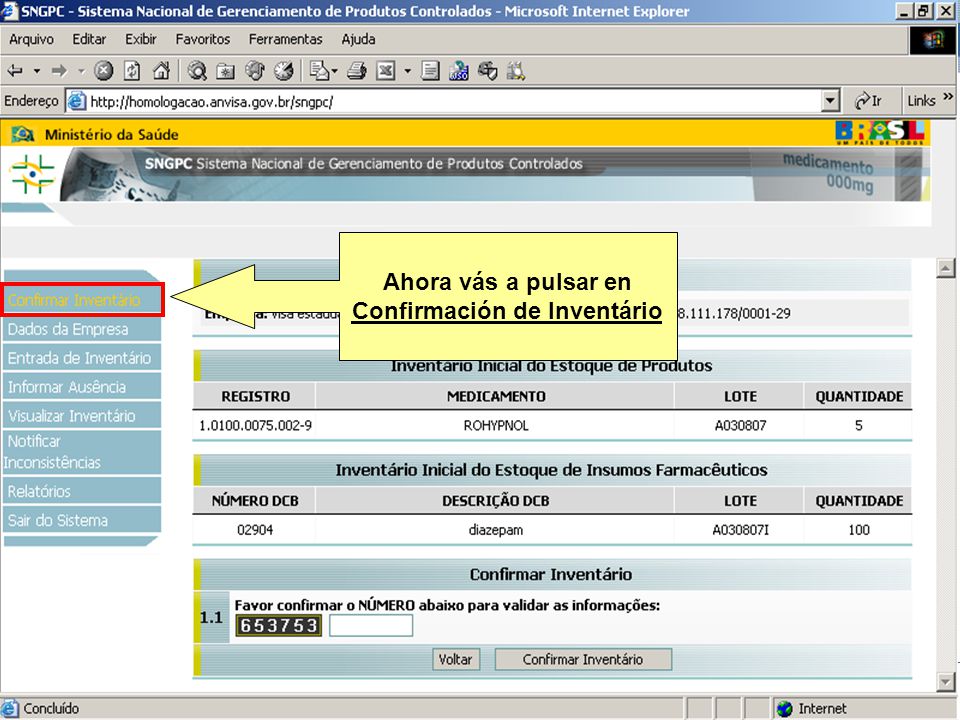Go back with the Back arrow
Viewport: 960px width, 720px height.
pos(15,71)
